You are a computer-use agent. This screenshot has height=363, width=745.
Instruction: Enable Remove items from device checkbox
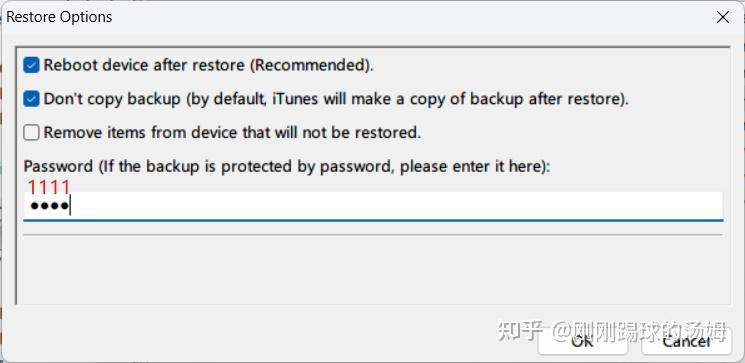pos(31,133)
